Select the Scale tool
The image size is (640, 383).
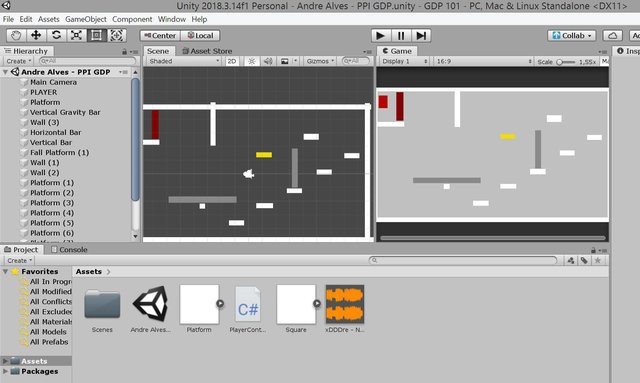coord(76,36)
